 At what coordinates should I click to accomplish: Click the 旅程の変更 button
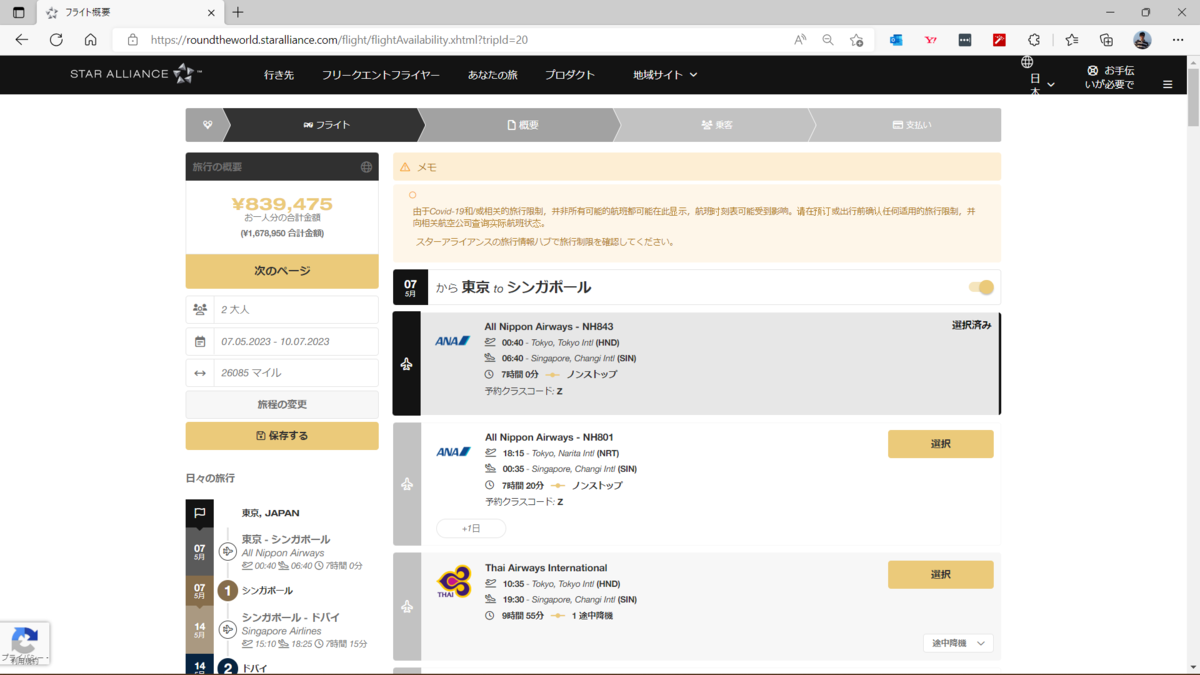pyautogui.click(x=282, y=404)
